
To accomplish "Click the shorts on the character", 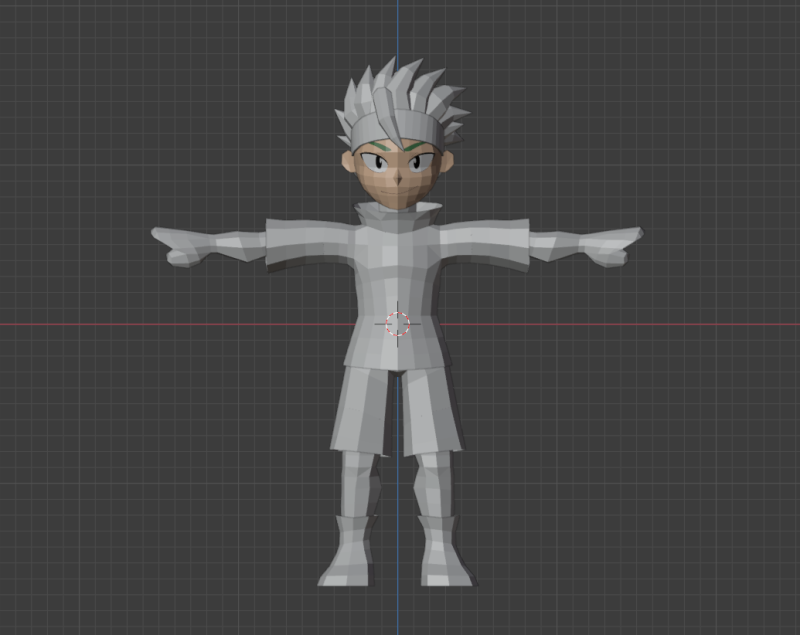I will [397, 411].
